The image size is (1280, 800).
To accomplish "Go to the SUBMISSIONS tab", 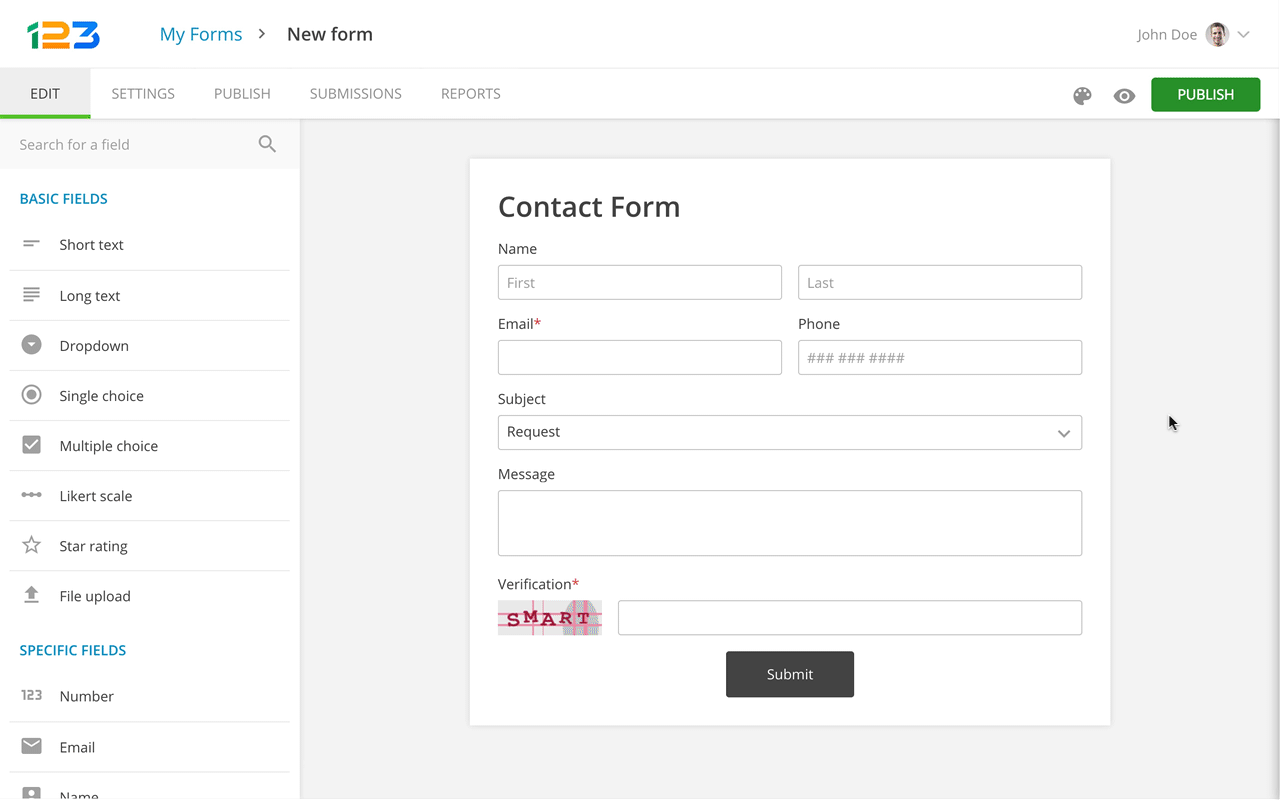I will 355,94.
